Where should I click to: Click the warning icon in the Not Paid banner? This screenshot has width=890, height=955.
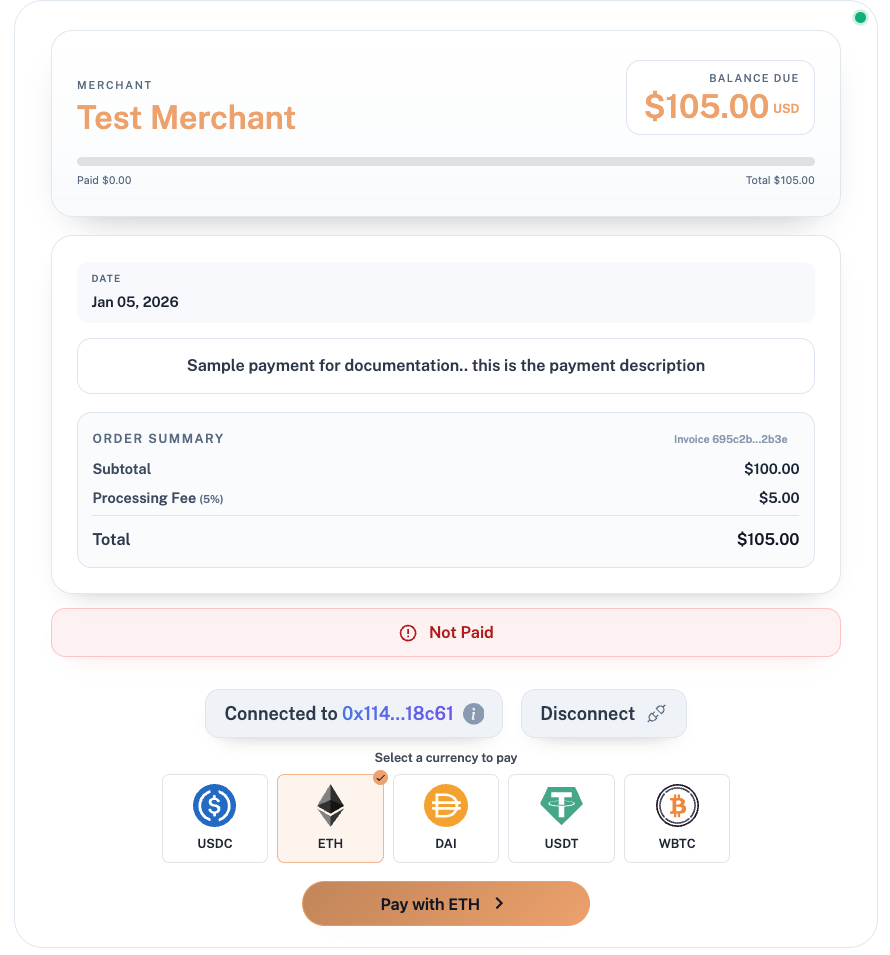(407, 632)
